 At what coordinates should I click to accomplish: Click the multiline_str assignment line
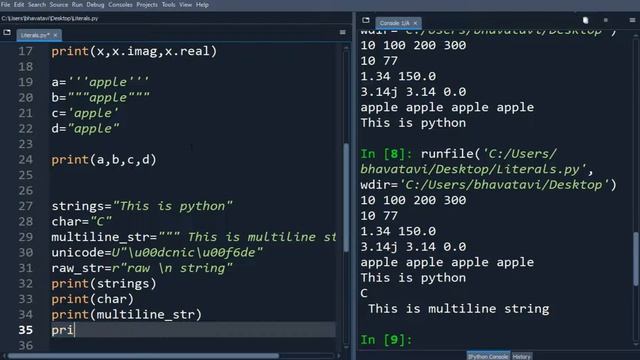click(x=193, y=237)
